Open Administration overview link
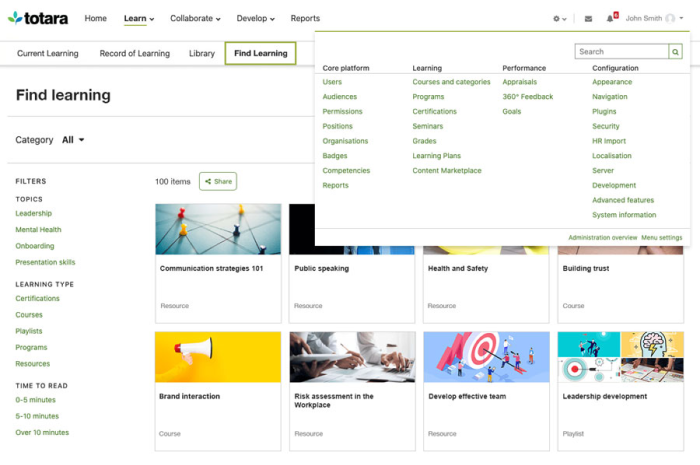 click(x=603, y=237)
